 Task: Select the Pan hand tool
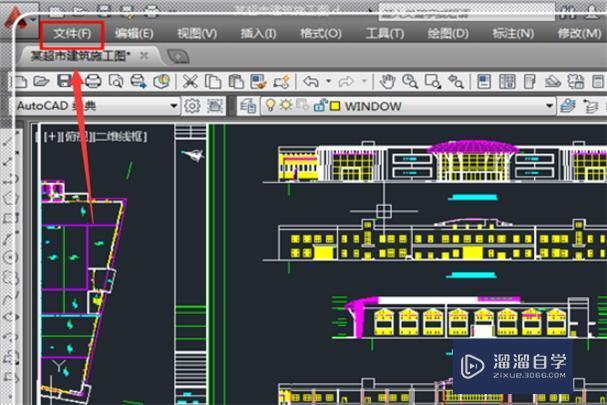386,81
